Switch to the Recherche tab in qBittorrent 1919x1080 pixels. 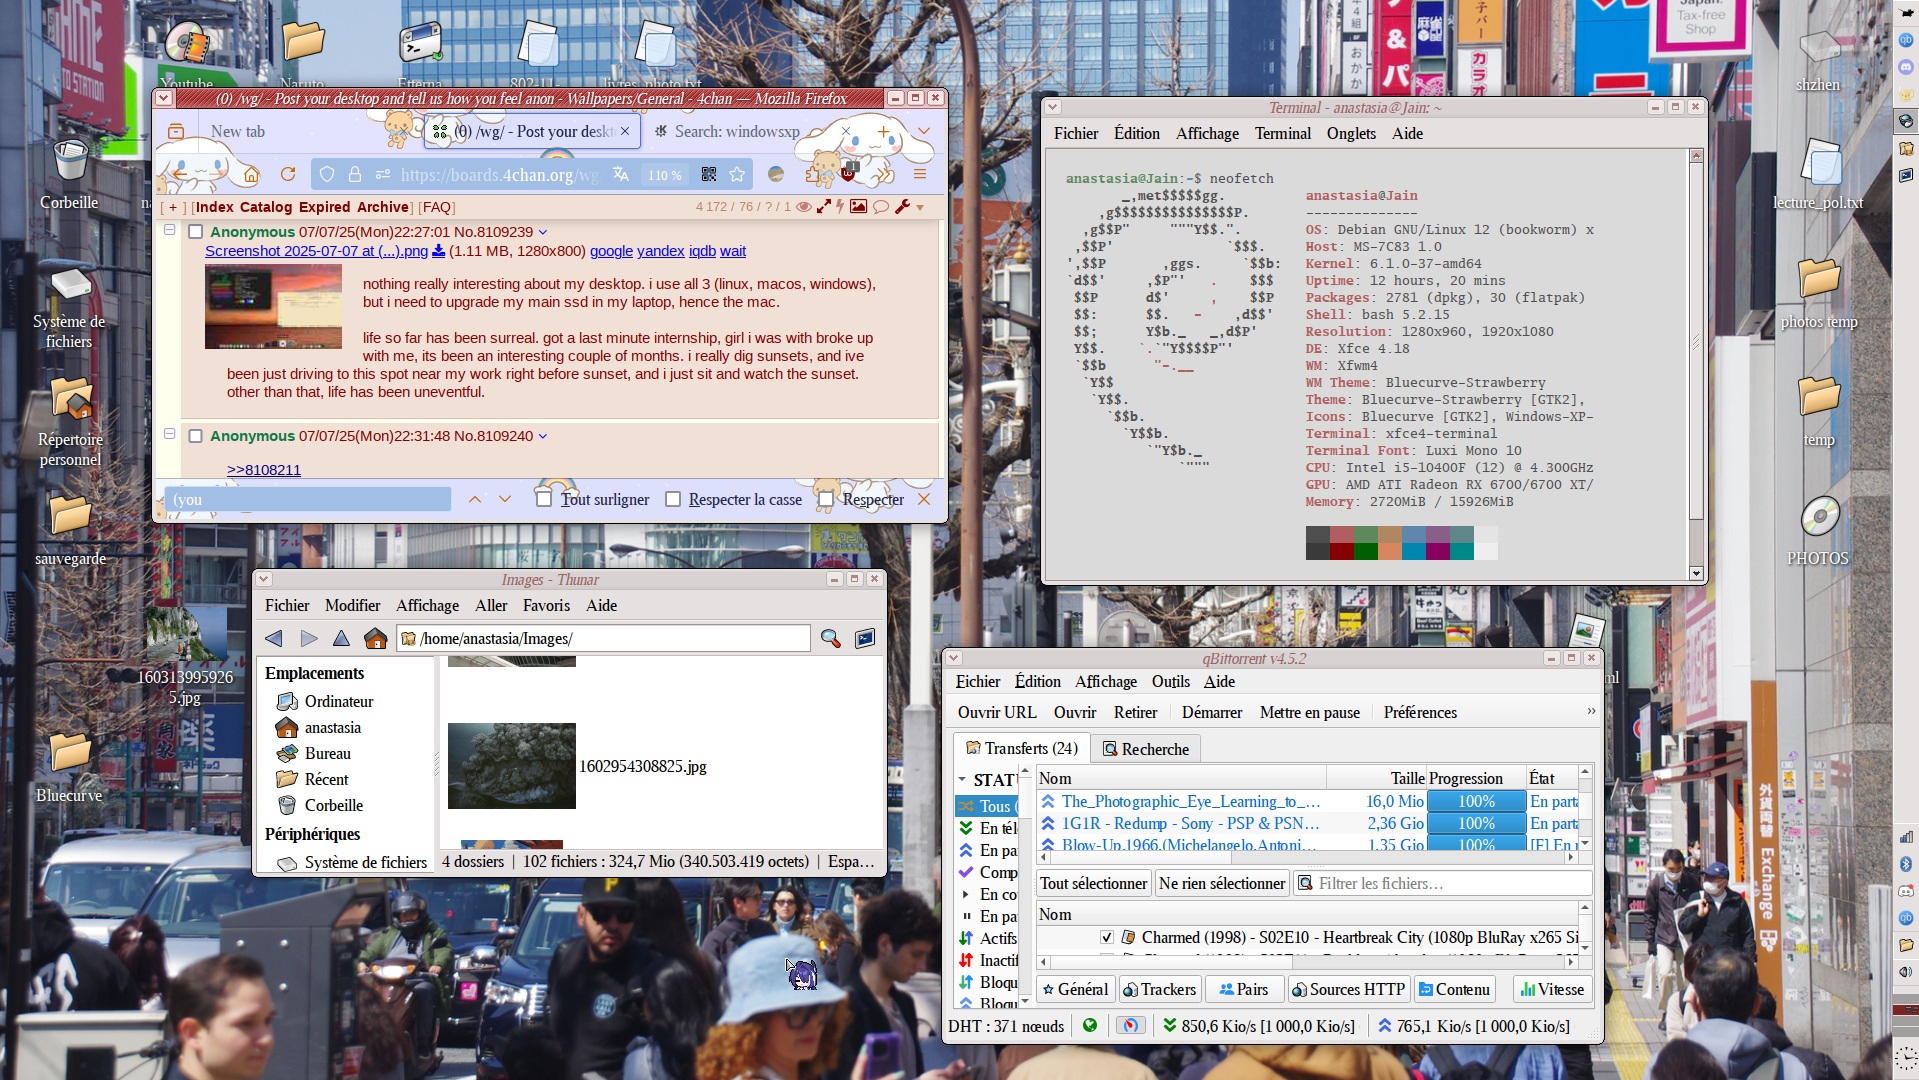(x=1145, y=749)
